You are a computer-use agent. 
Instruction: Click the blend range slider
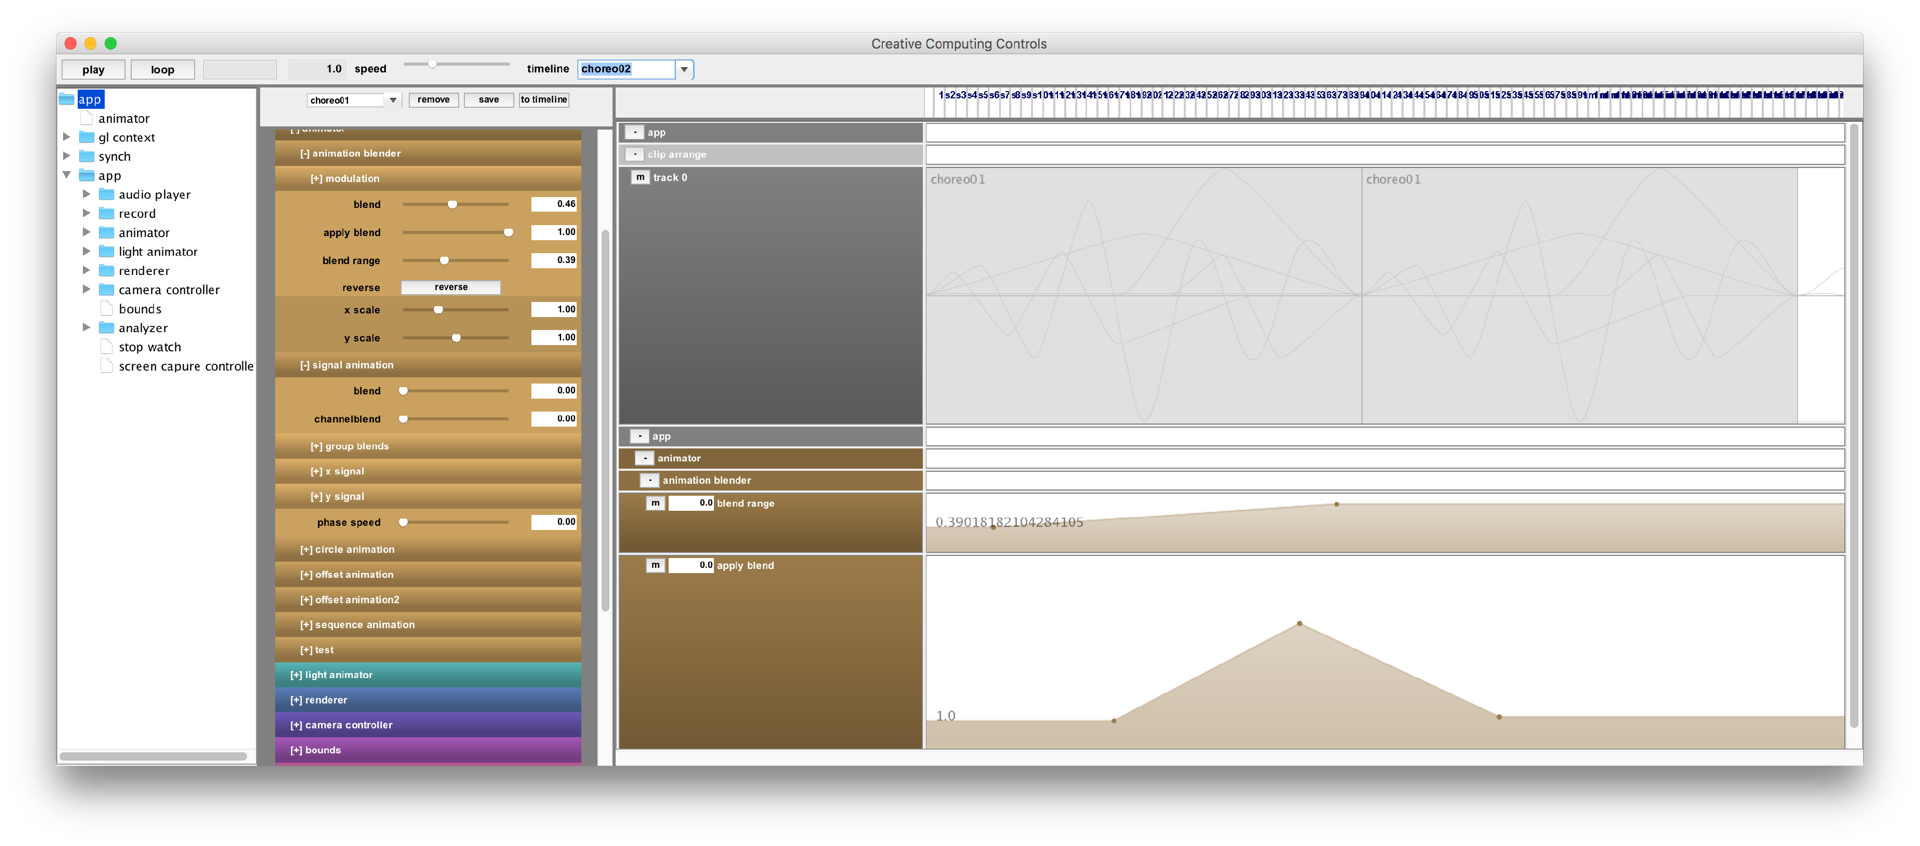(x=455, y=261)
